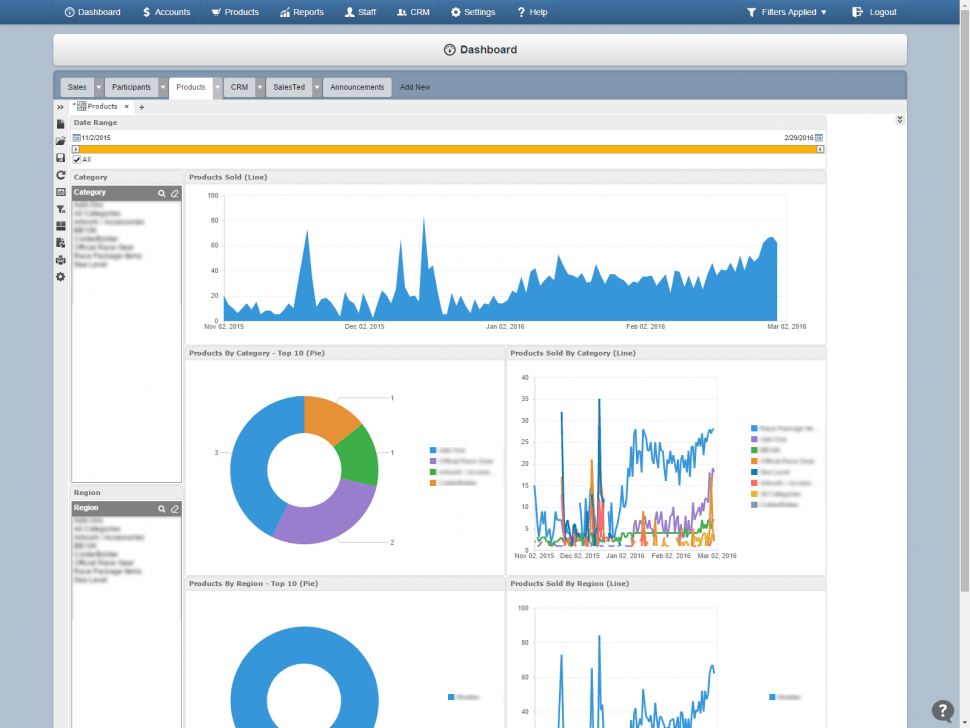
Task: Refresh data using circular arrow icon
Action: point(61,175)
